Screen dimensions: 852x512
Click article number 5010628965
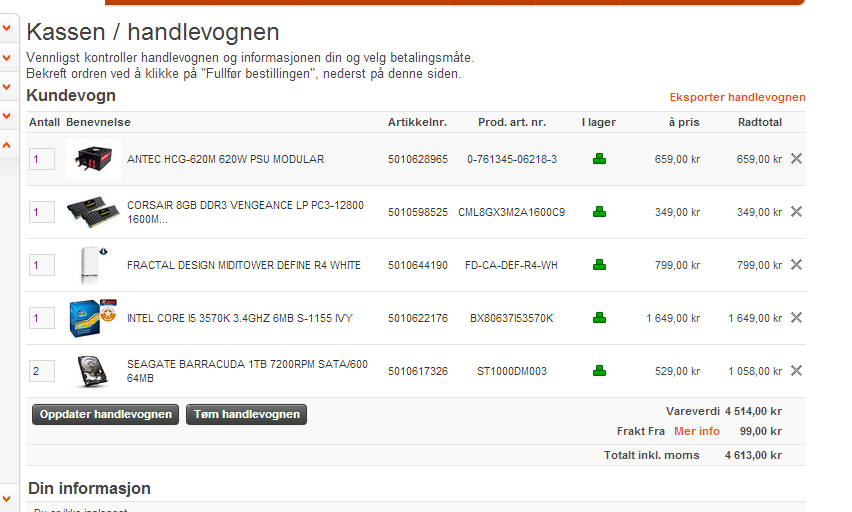pos(418,159)
